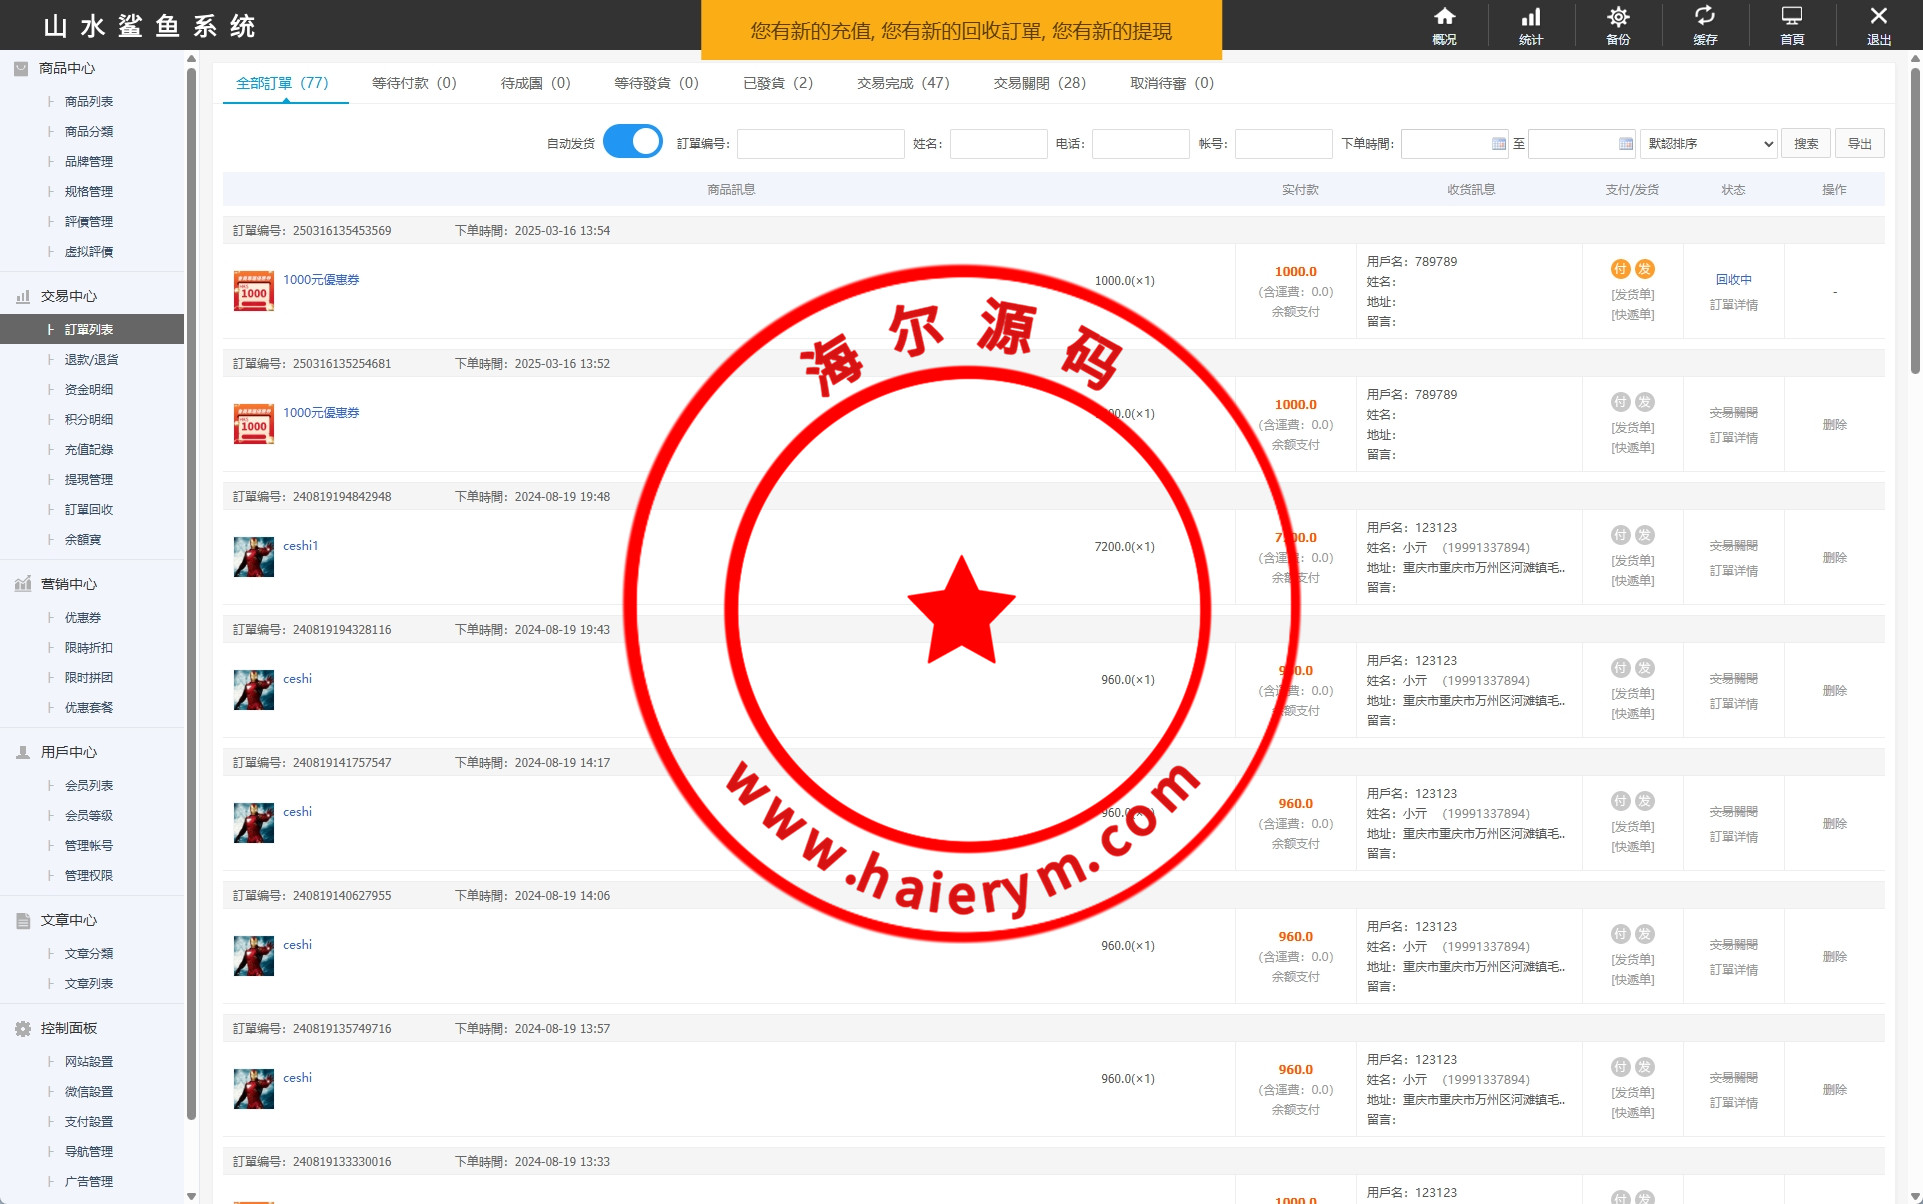This screenshot has height=1204, width=1923.
Task: Open 退款/退貨 in the sidebar
Action: pos(91,359)
